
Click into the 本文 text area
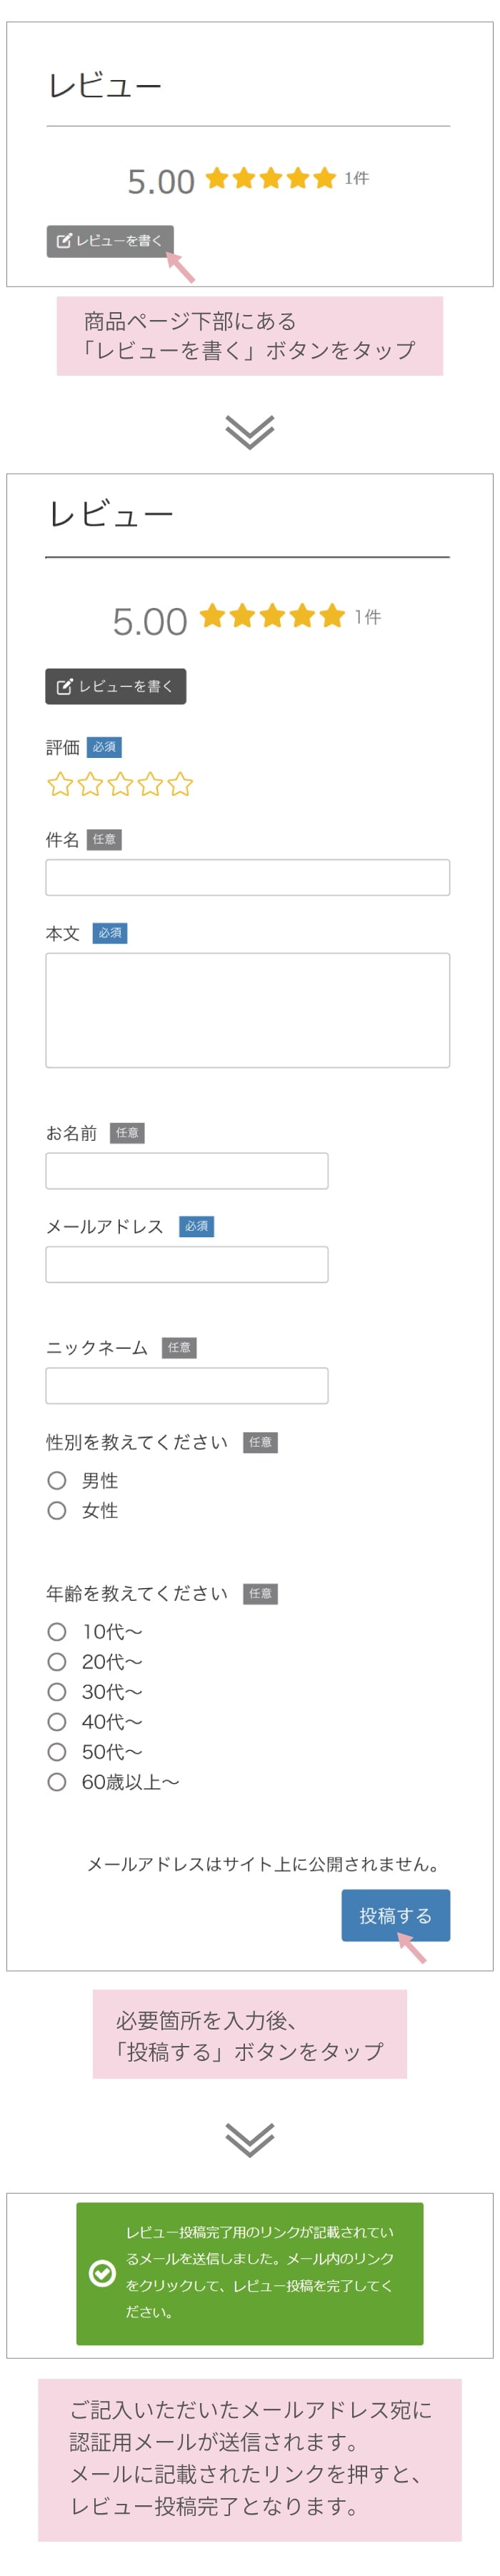click(247, 1010)
